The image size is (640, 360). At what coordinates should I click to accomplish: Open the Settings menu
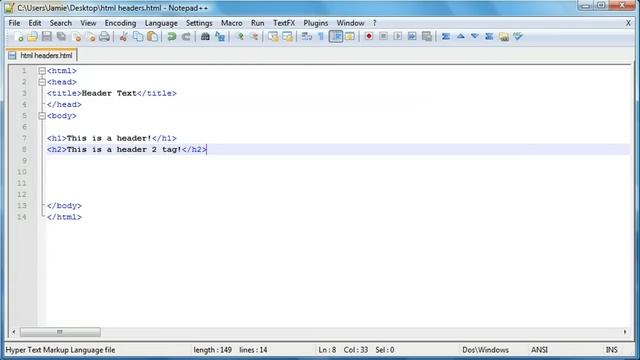[x=199, y=23]
